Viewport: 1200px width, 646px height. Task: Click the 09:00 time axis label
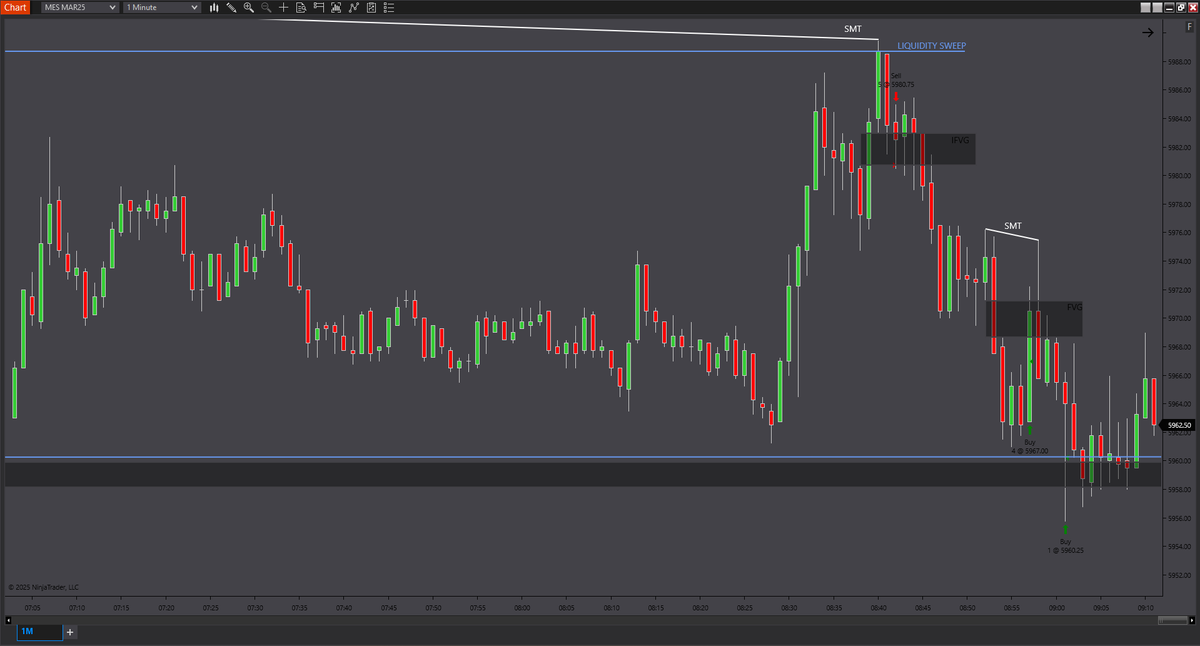pyautogui.click(x=1057, y=607)
